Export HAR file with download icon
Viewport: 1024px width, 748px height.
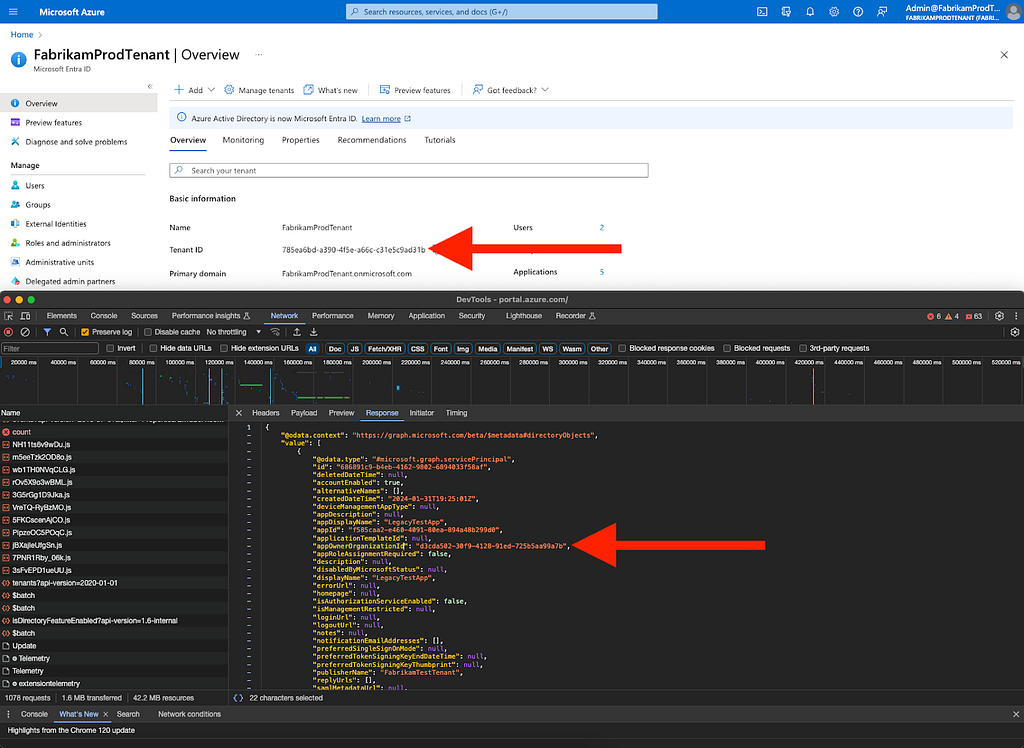[x=313, y=333]
